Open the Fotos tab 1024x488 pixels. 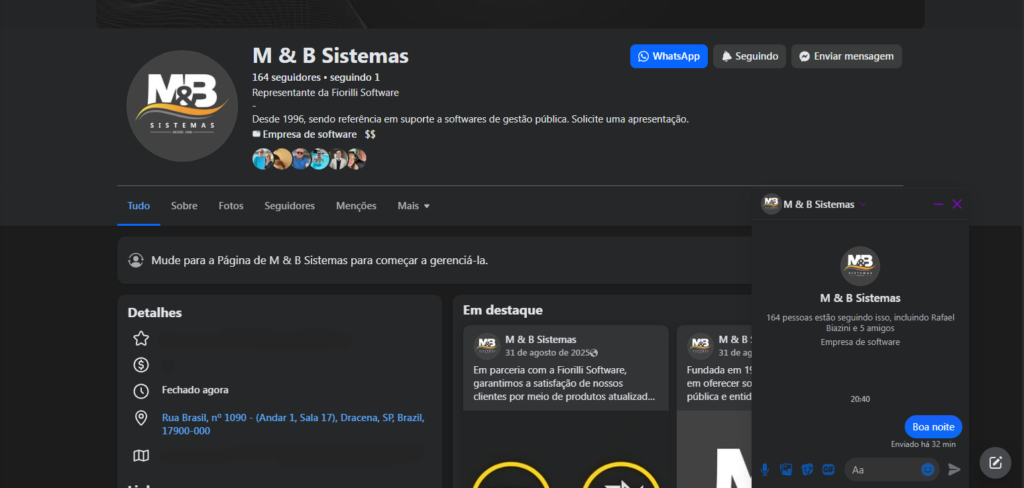click(x=231, y=206)
